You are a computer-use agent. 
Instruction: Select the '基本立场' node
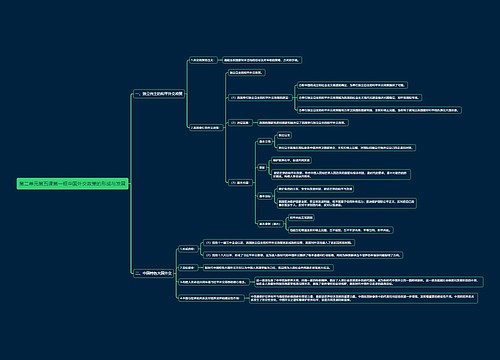(265, 141)
